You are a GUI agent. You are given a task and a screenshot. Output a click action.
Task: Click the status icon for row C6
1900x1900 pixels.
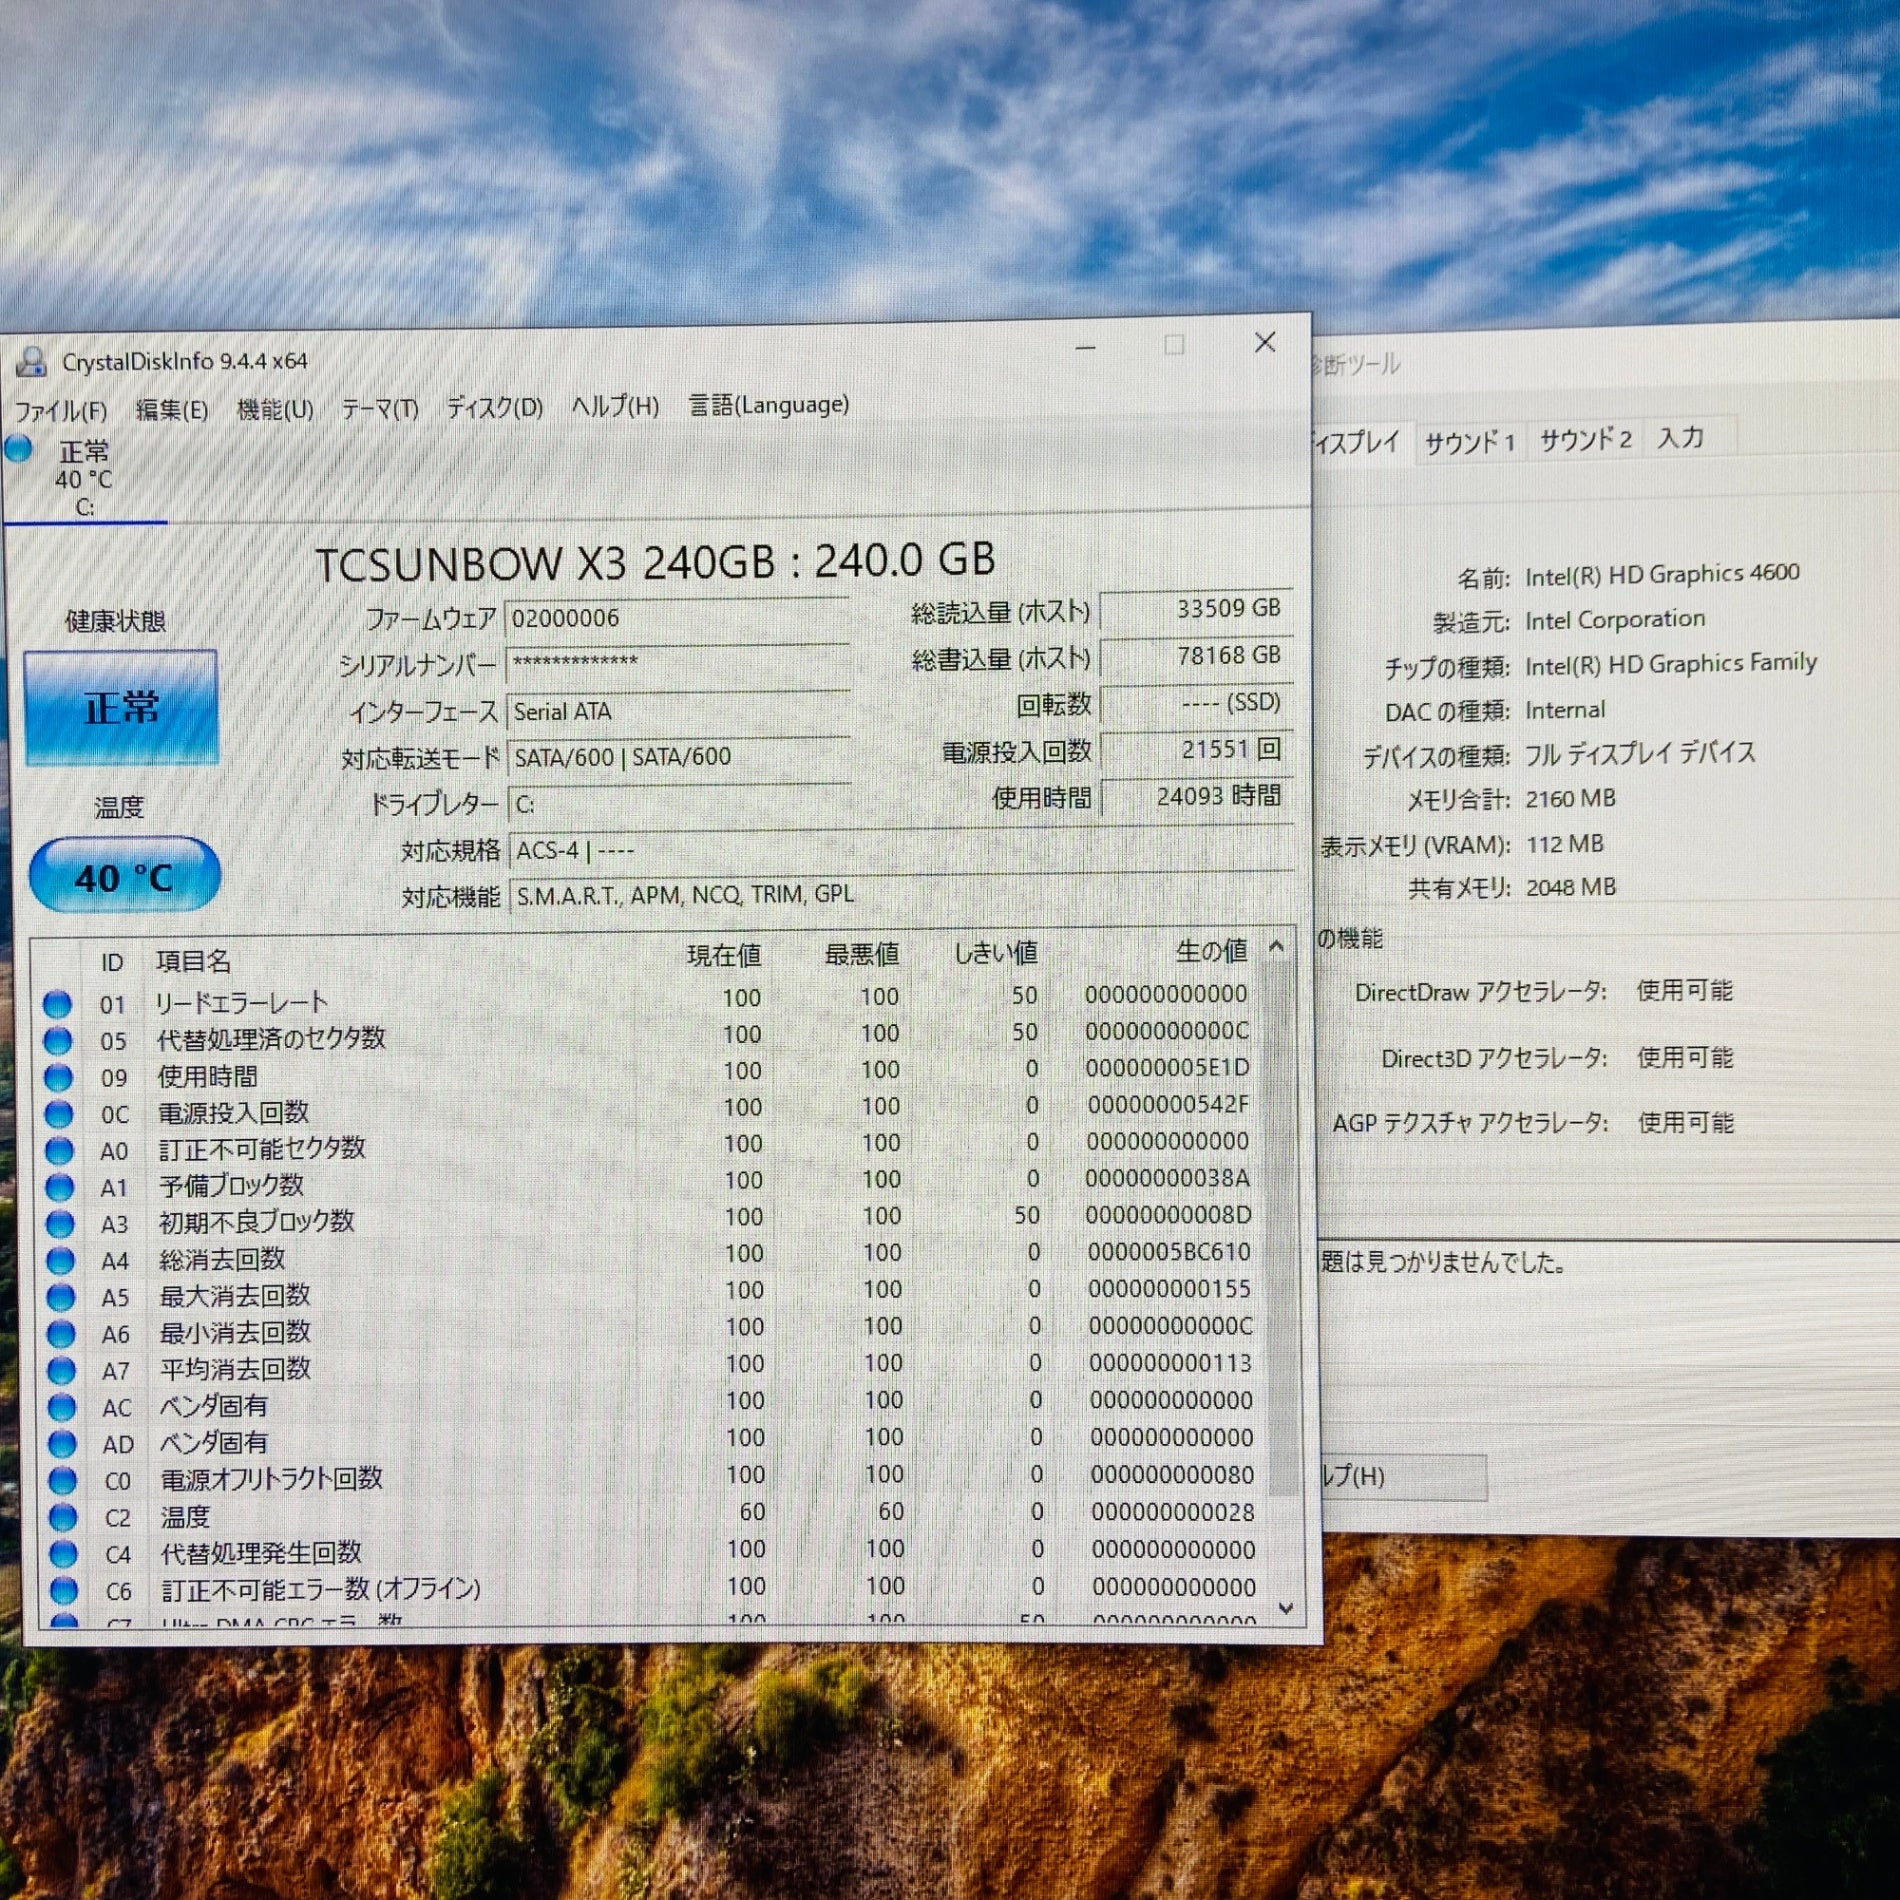click(x=64, y=1590)
